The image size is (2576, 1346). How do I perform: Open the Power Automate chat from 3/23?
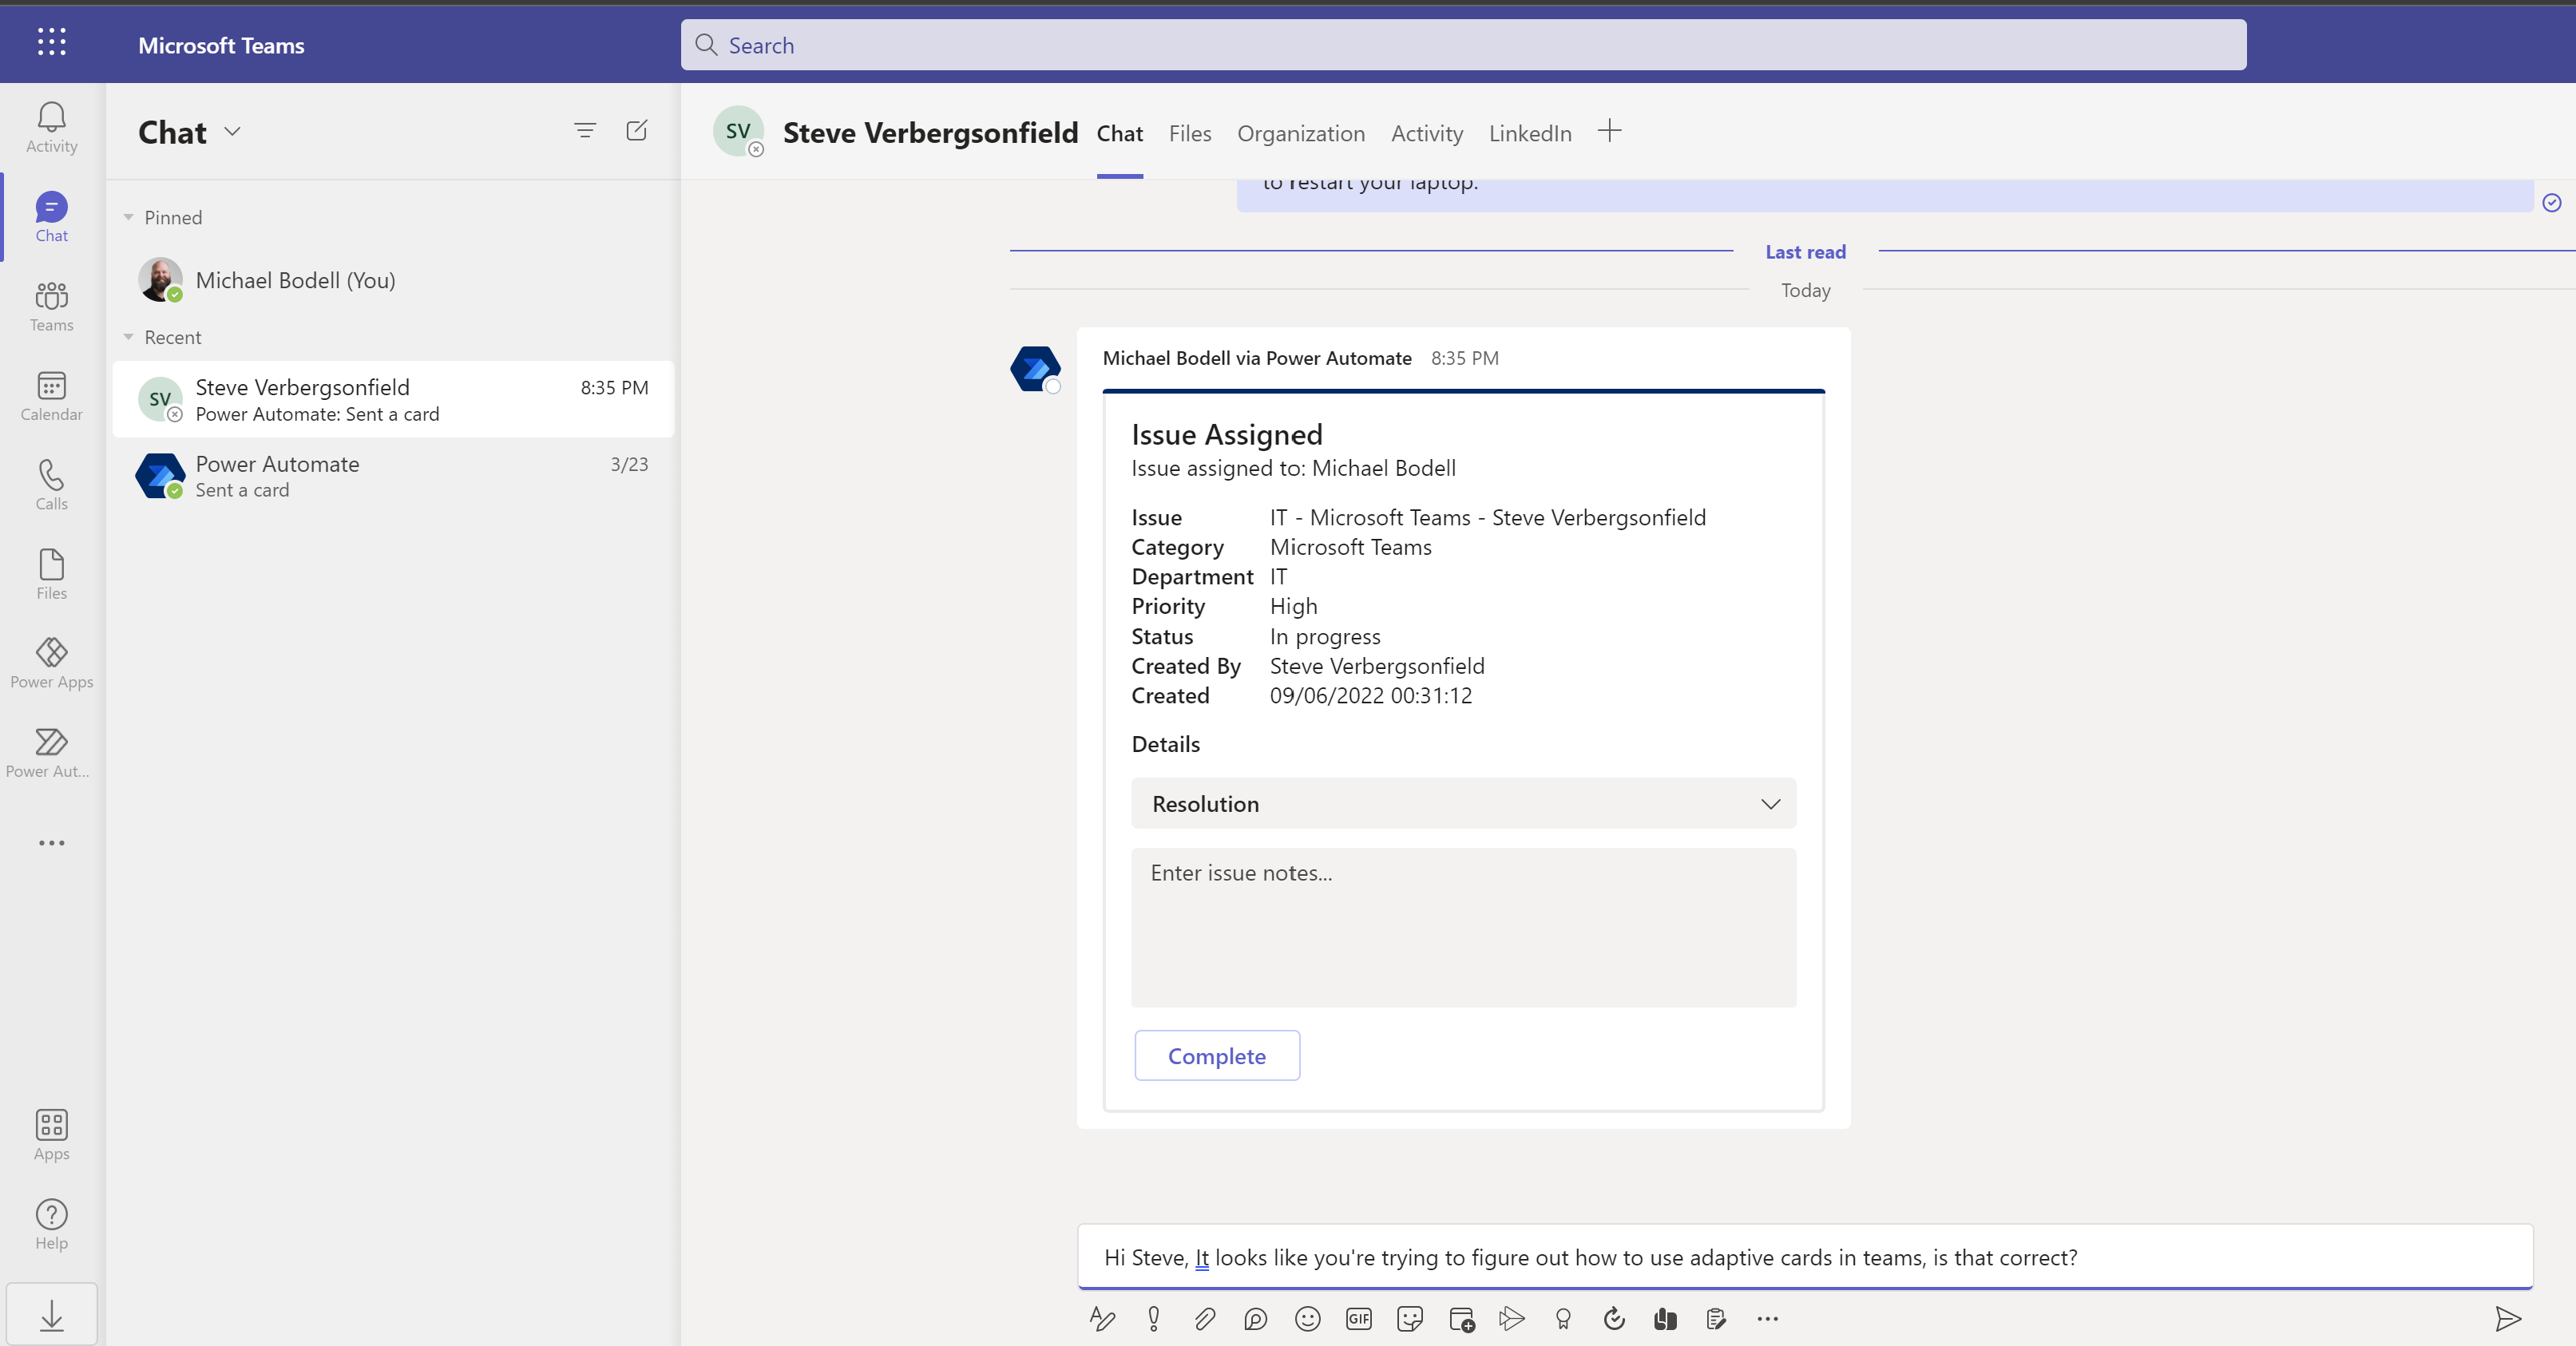click(x=393, y=476)
